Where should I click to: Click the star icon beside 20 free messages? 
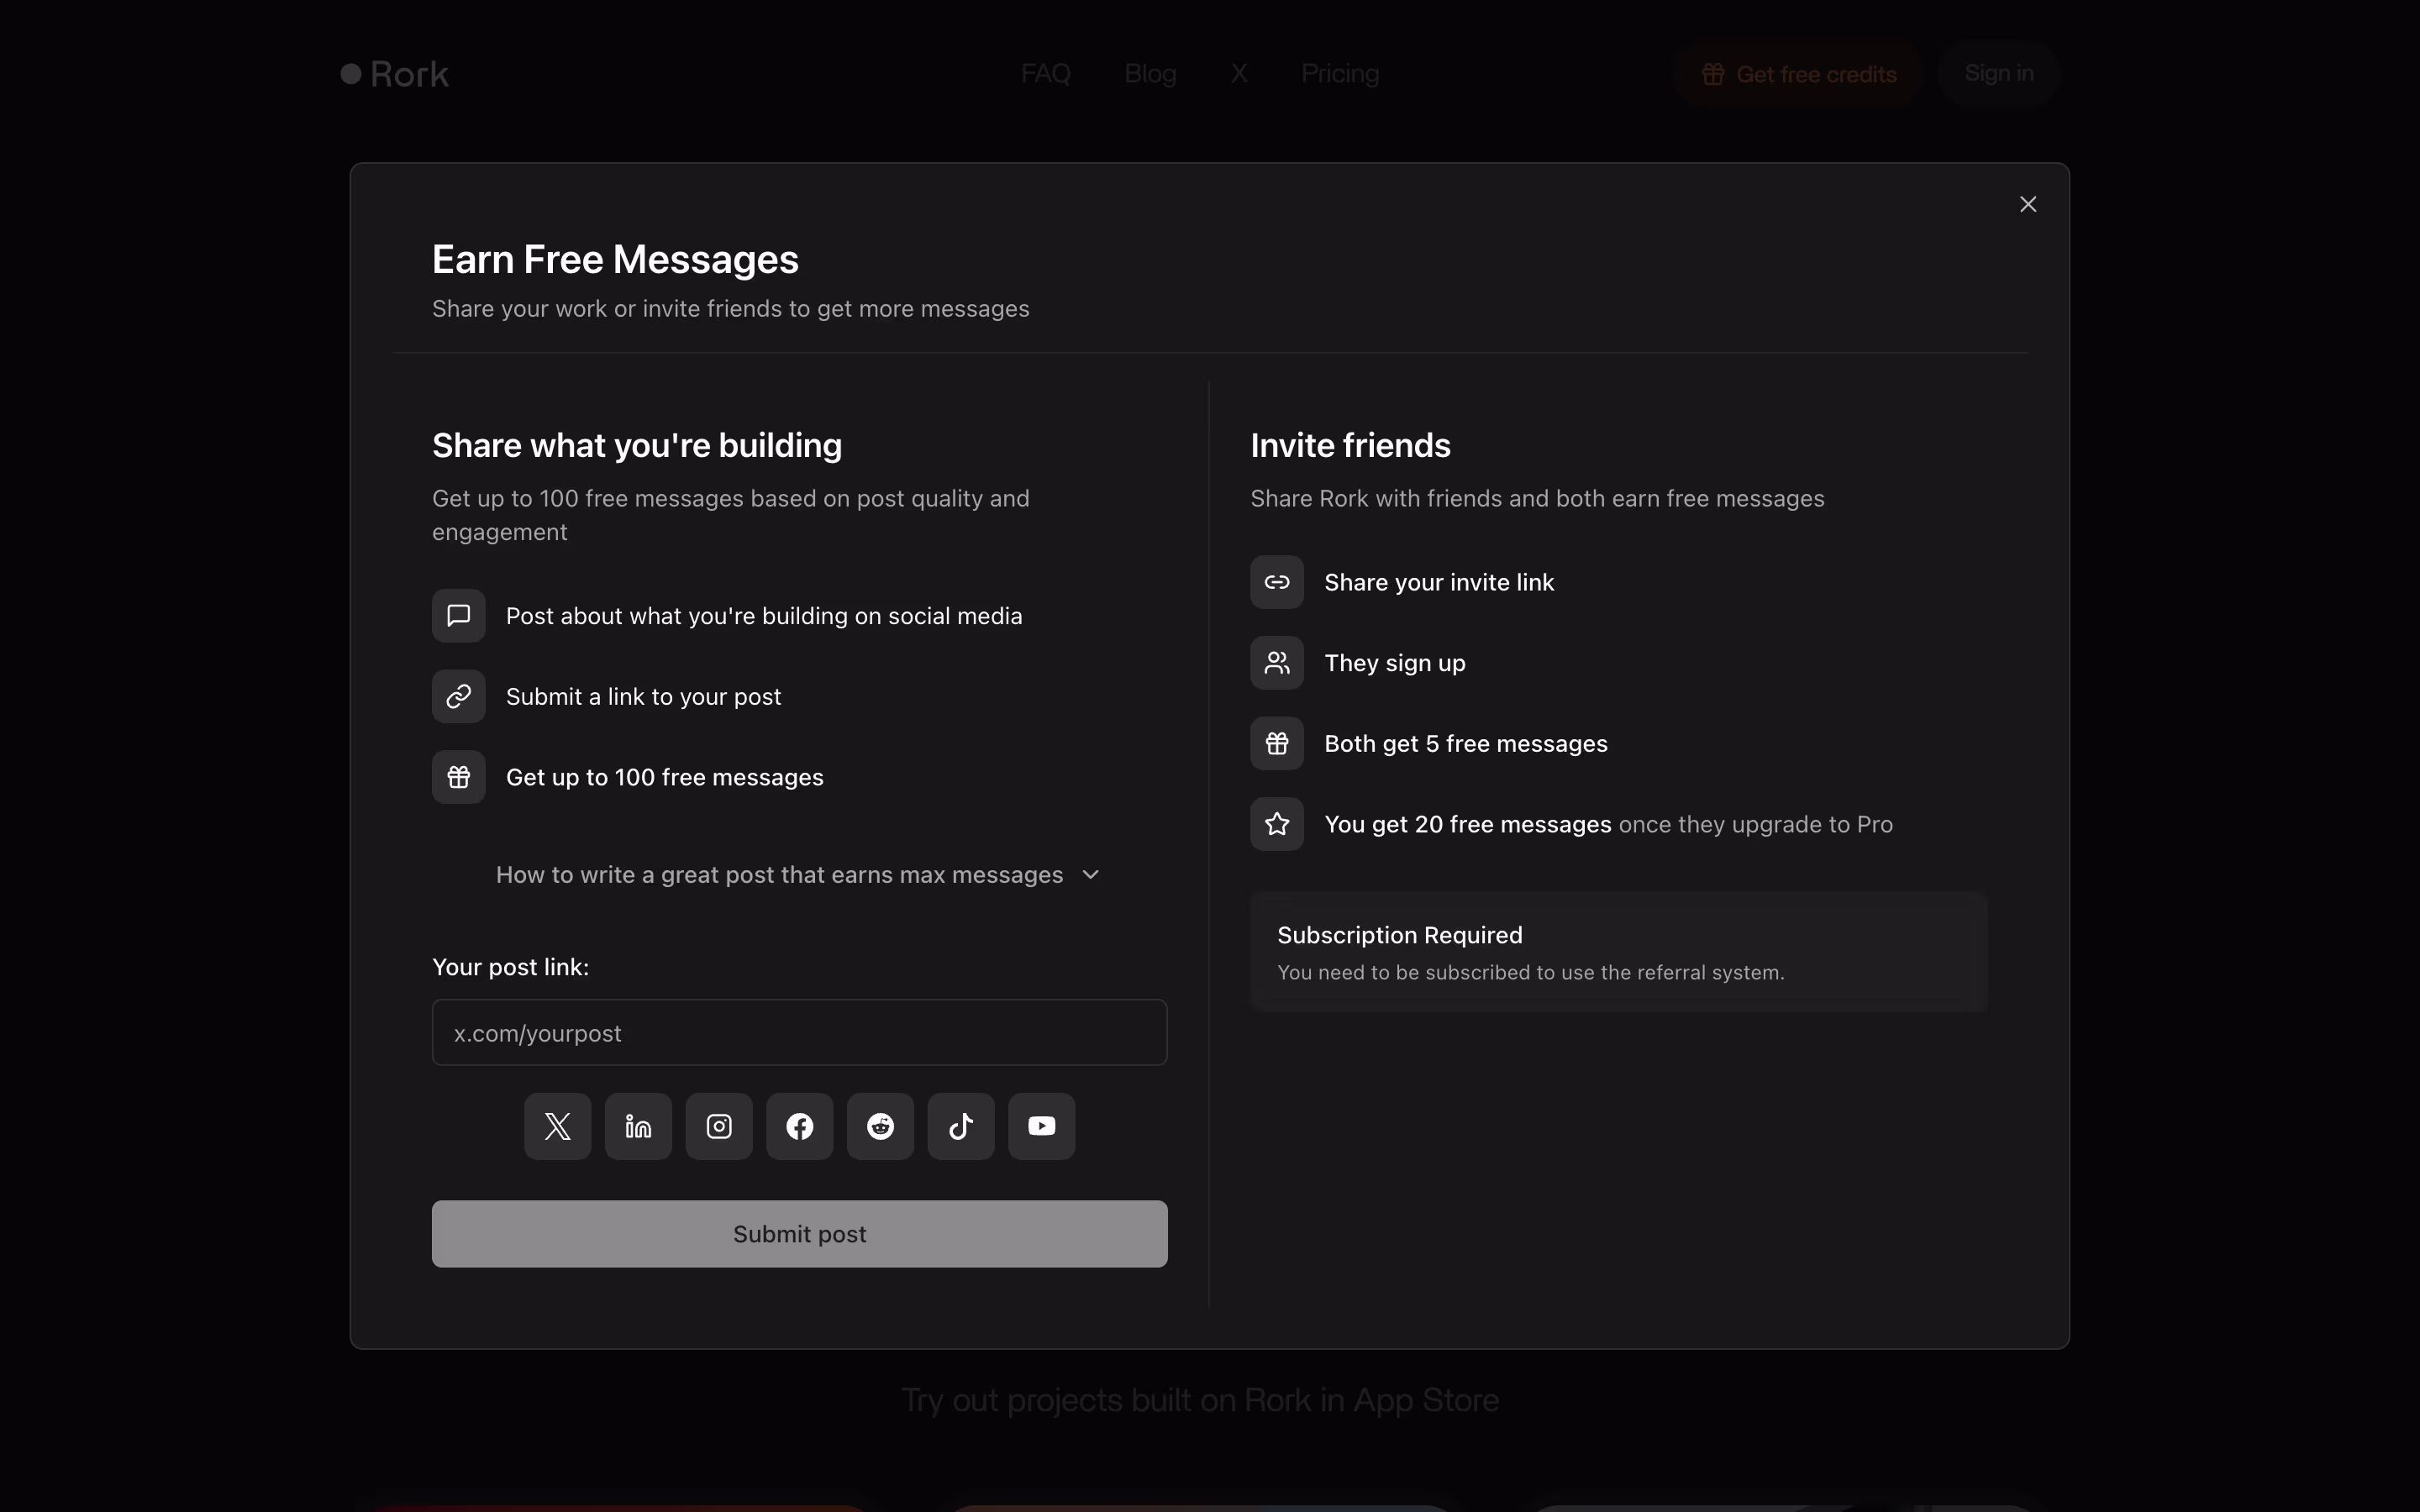tap(1277, 824)
